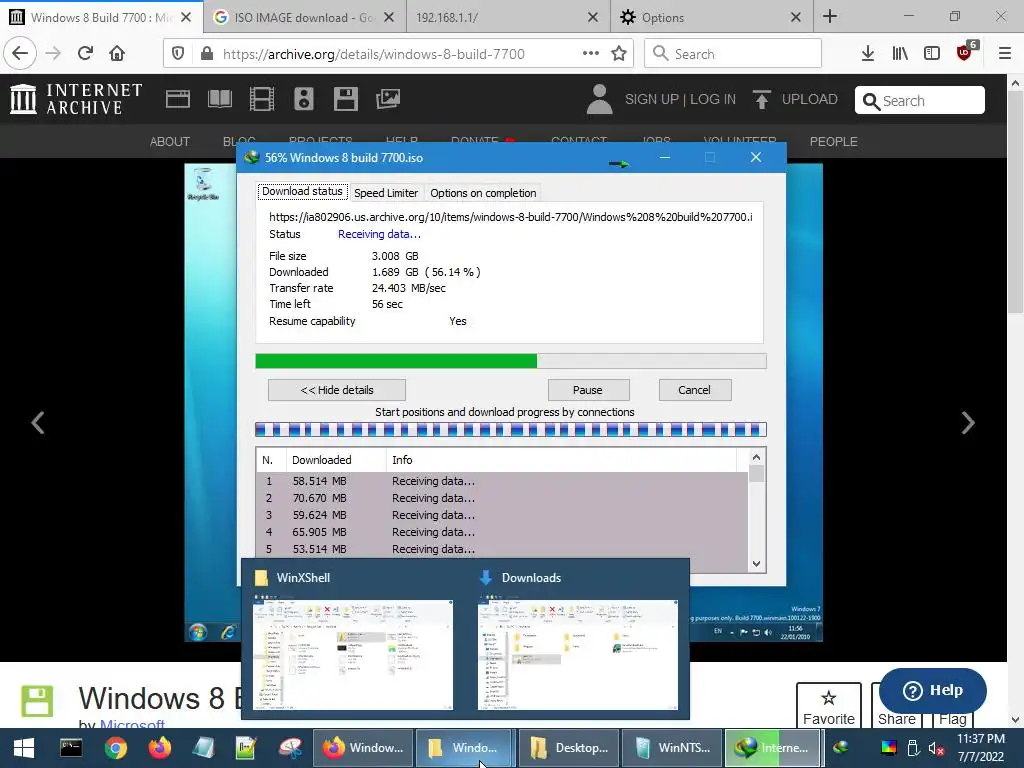Click the Desktop taskbar folder button
Screen dimensions: 1024x768
point(569,748)
